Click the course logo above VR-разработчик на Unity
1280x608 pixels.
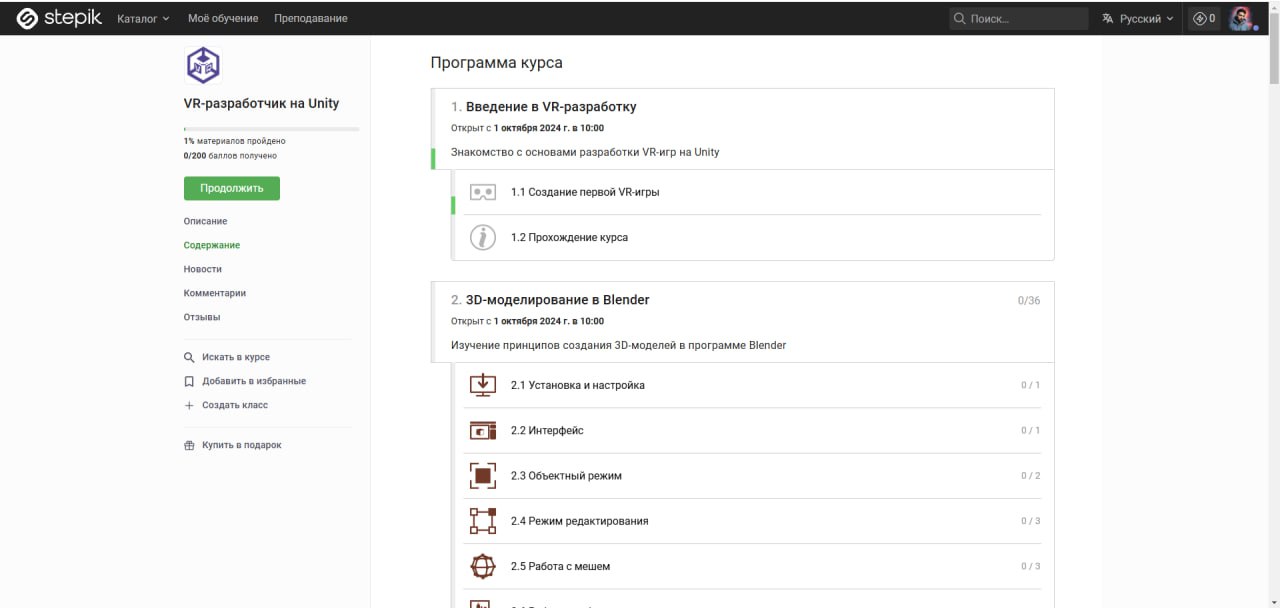pos(202,64)
